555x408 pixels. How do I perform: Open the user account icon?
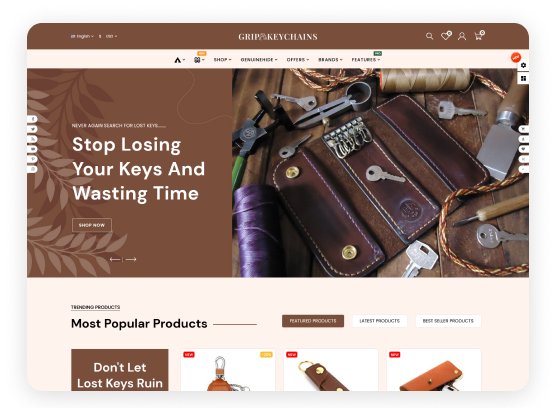click(x=462, y=36)
